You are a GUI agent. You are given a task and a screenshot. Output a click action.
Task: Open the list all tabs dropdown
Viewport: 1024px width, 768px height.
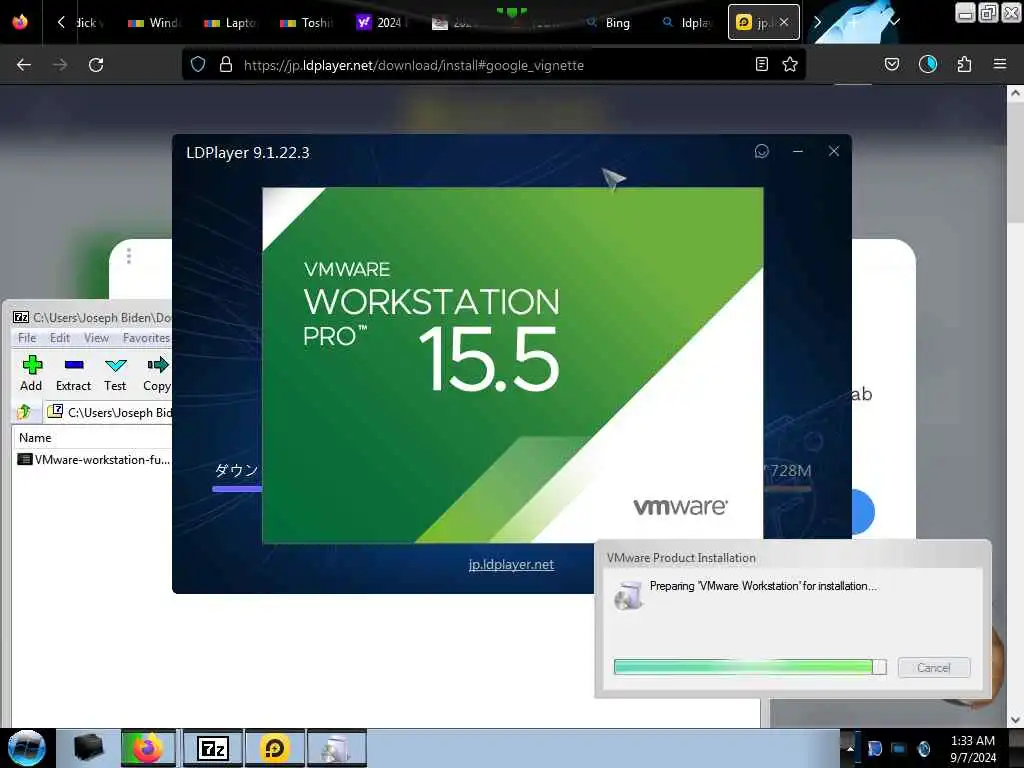pyautogui.click(x=895, y=22)
